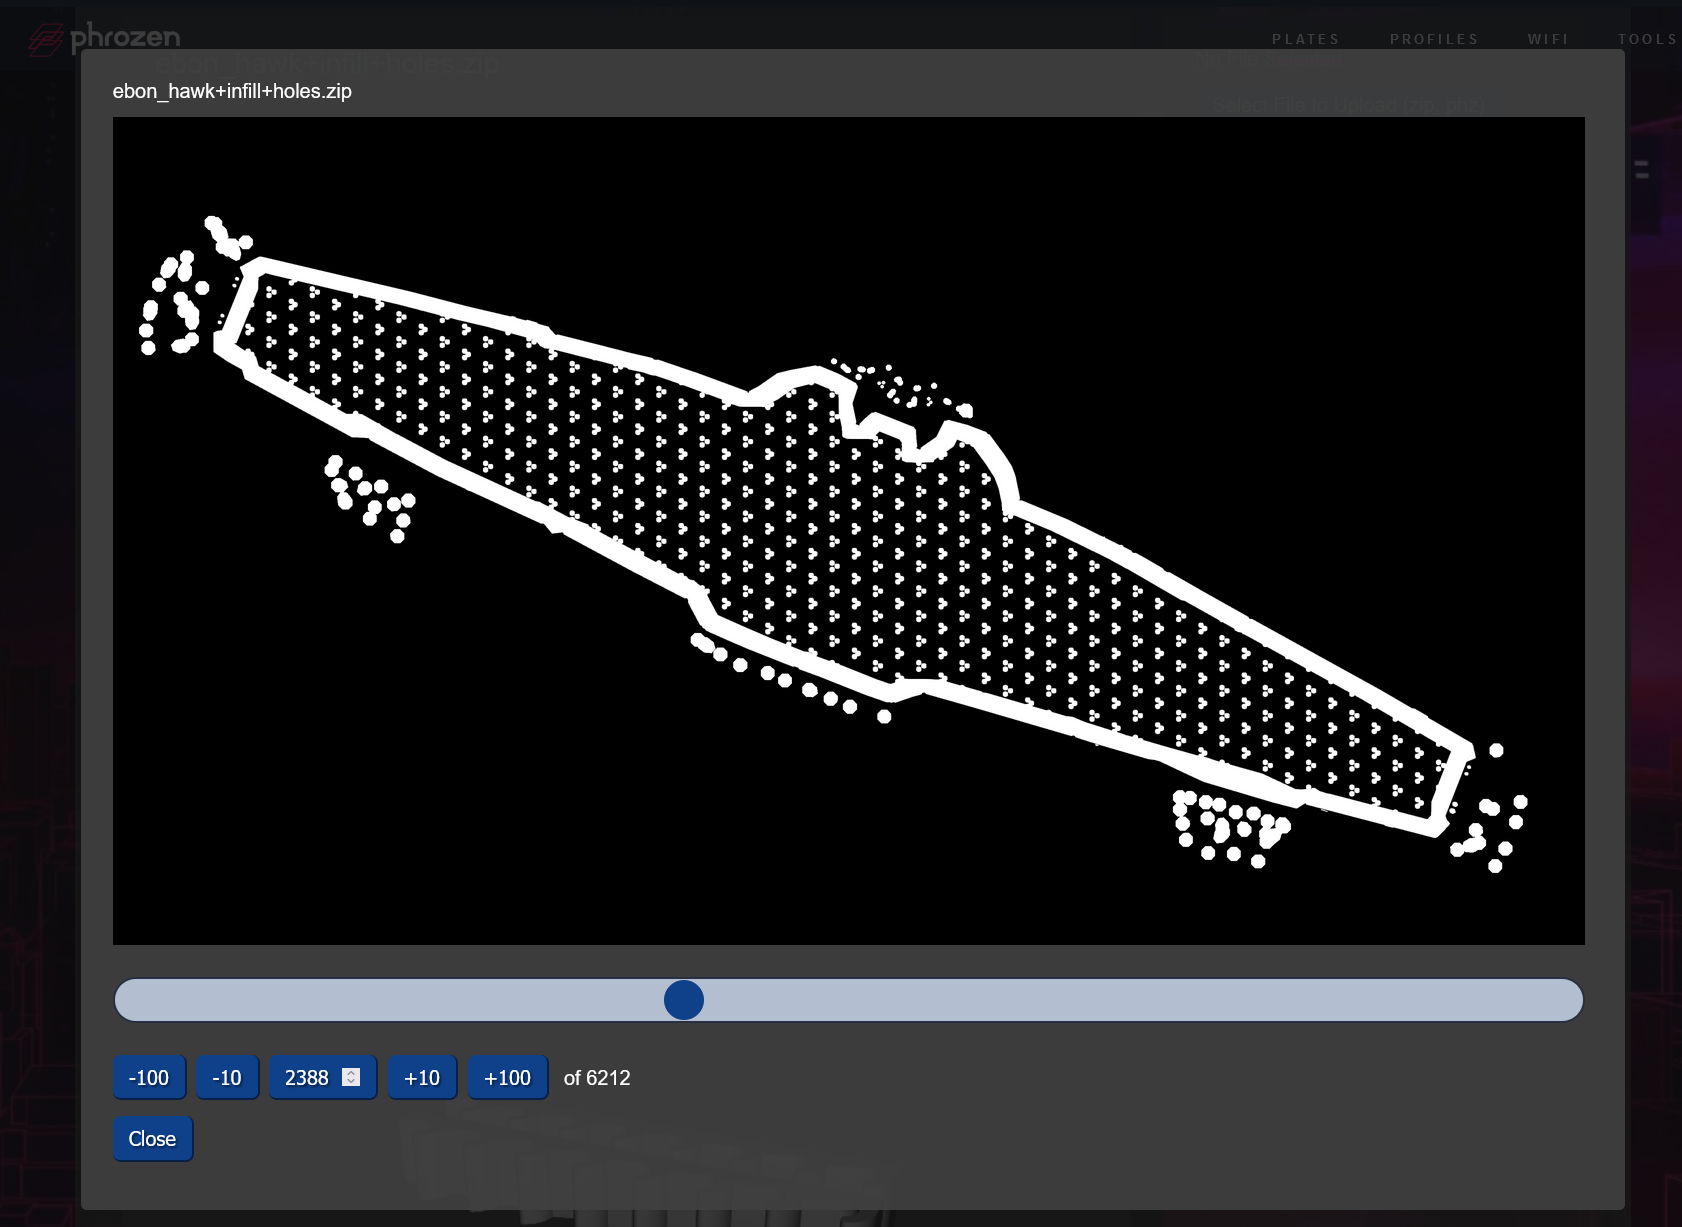This screenshot has height=1227, width=1682.
Task: Close the layer preview dialog
Action: 152,1139
